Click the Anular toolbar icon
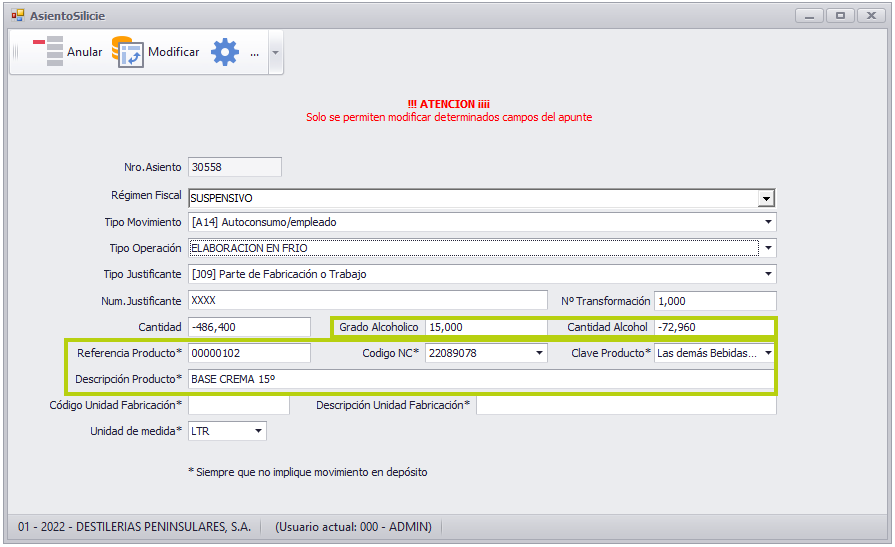The width and height of the screenshot is (895, 547). (47, 51)
